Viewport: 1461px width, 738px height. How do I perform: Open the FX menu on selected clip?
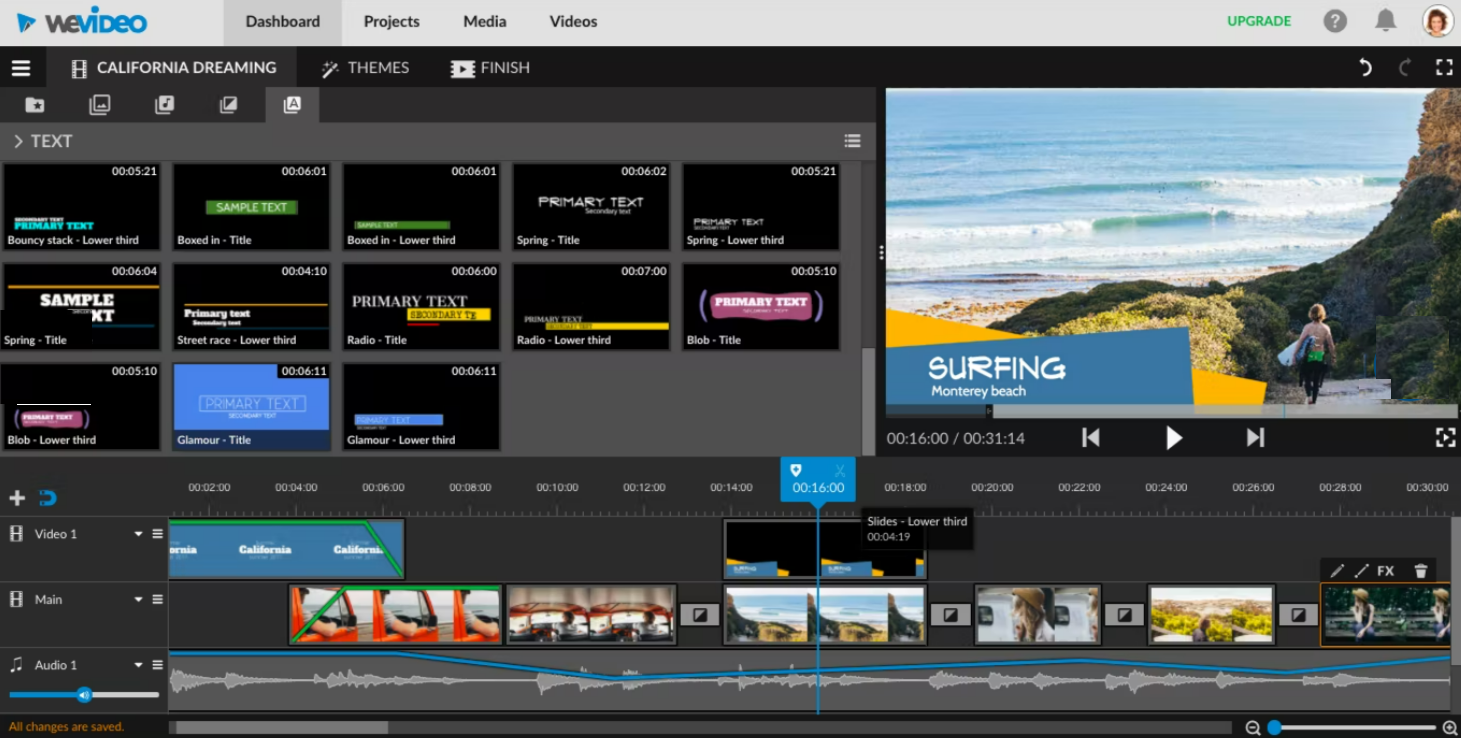[1386, 571]
